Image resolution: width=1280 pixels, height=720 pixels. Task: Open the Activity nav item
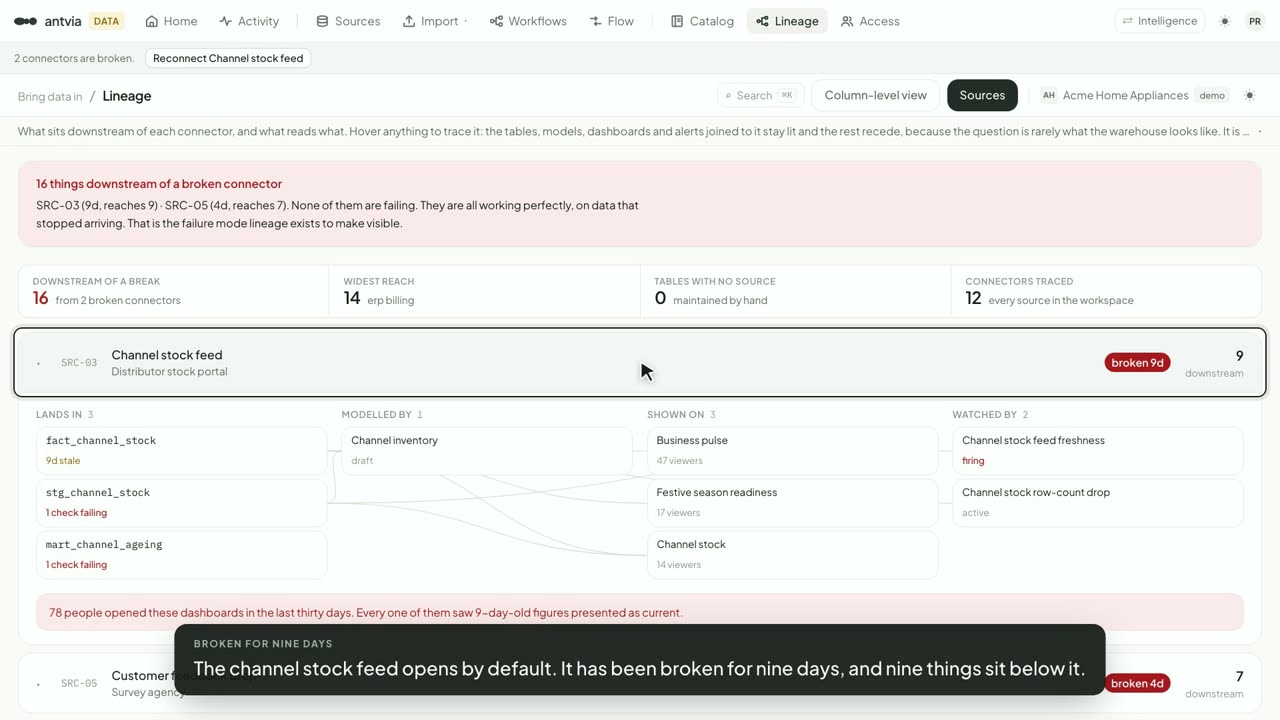[249, 21]
